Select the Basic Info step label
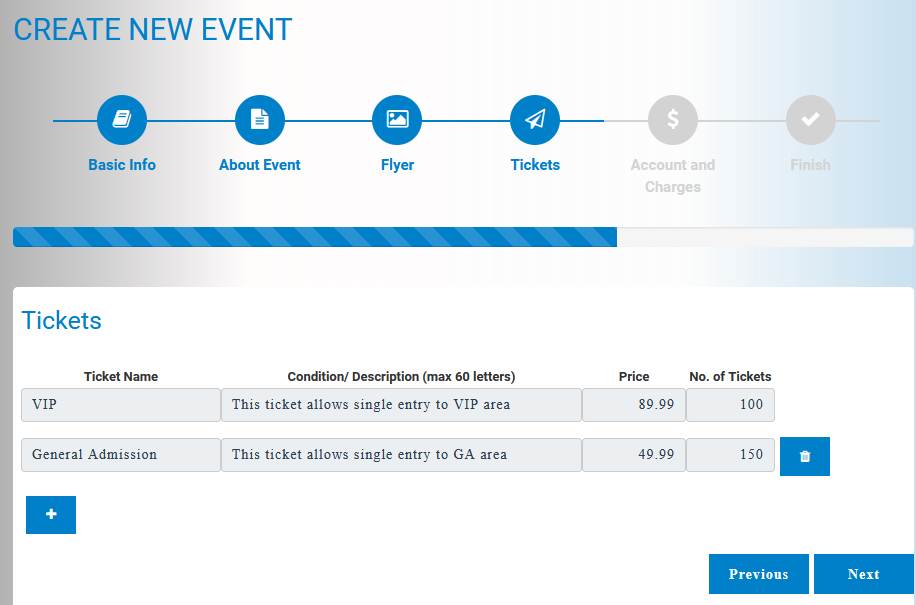 point(121,165)
